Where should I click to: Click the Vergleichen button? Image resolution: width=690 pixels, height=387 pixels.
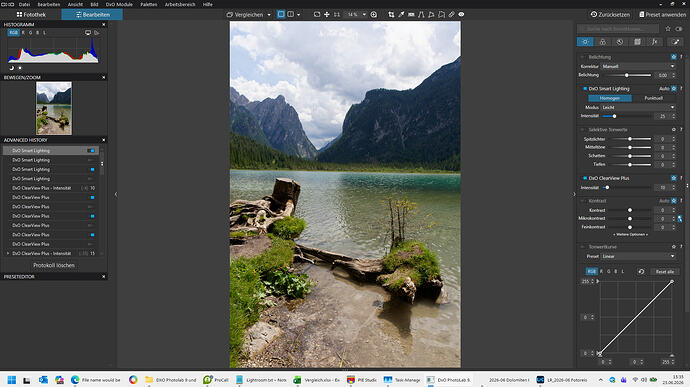tap(245, 15)
